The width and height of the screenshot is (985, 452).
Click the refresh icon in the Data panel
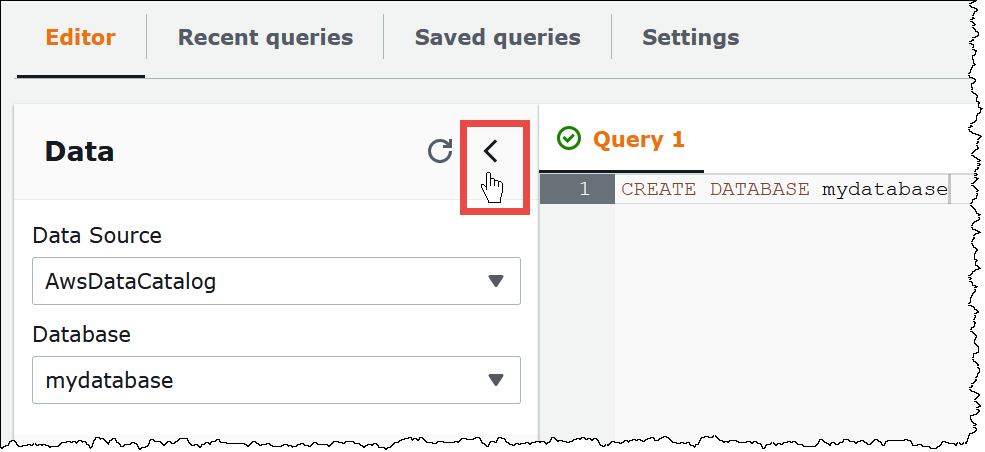440,151
